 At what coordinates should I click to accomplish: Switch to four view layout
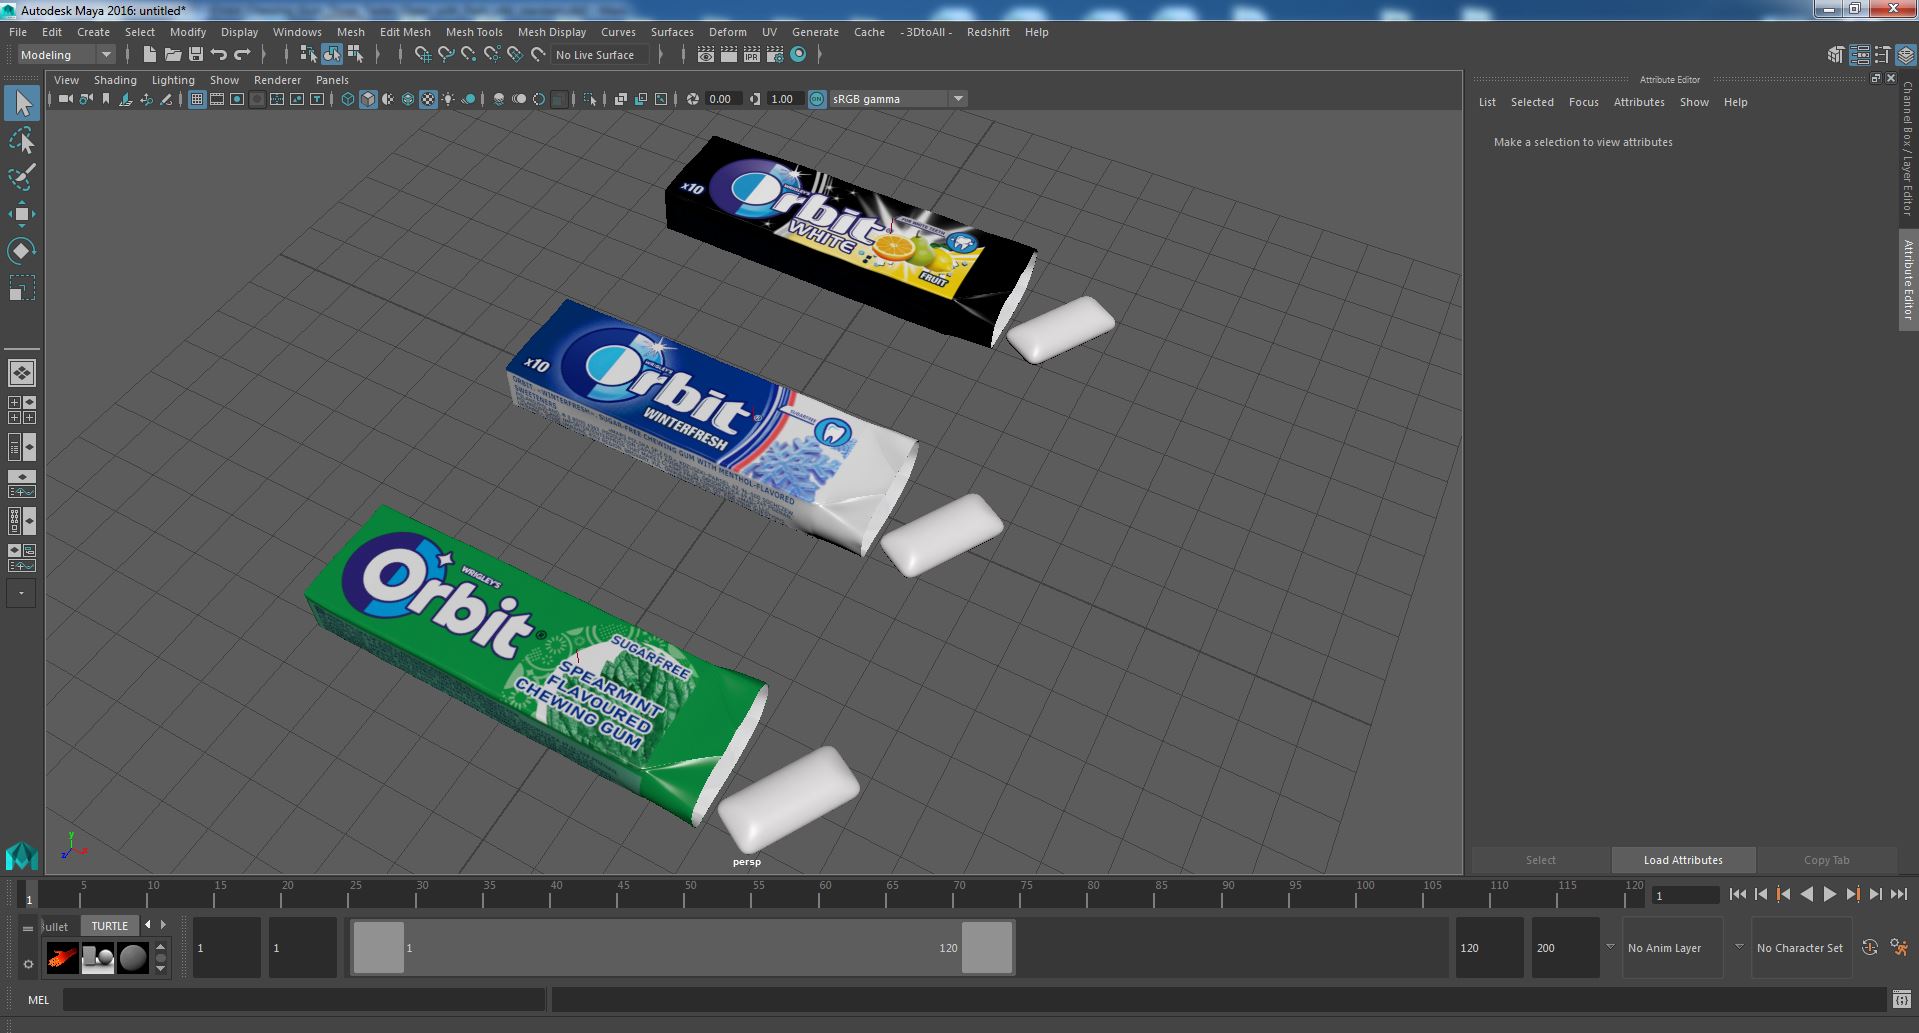21,410
